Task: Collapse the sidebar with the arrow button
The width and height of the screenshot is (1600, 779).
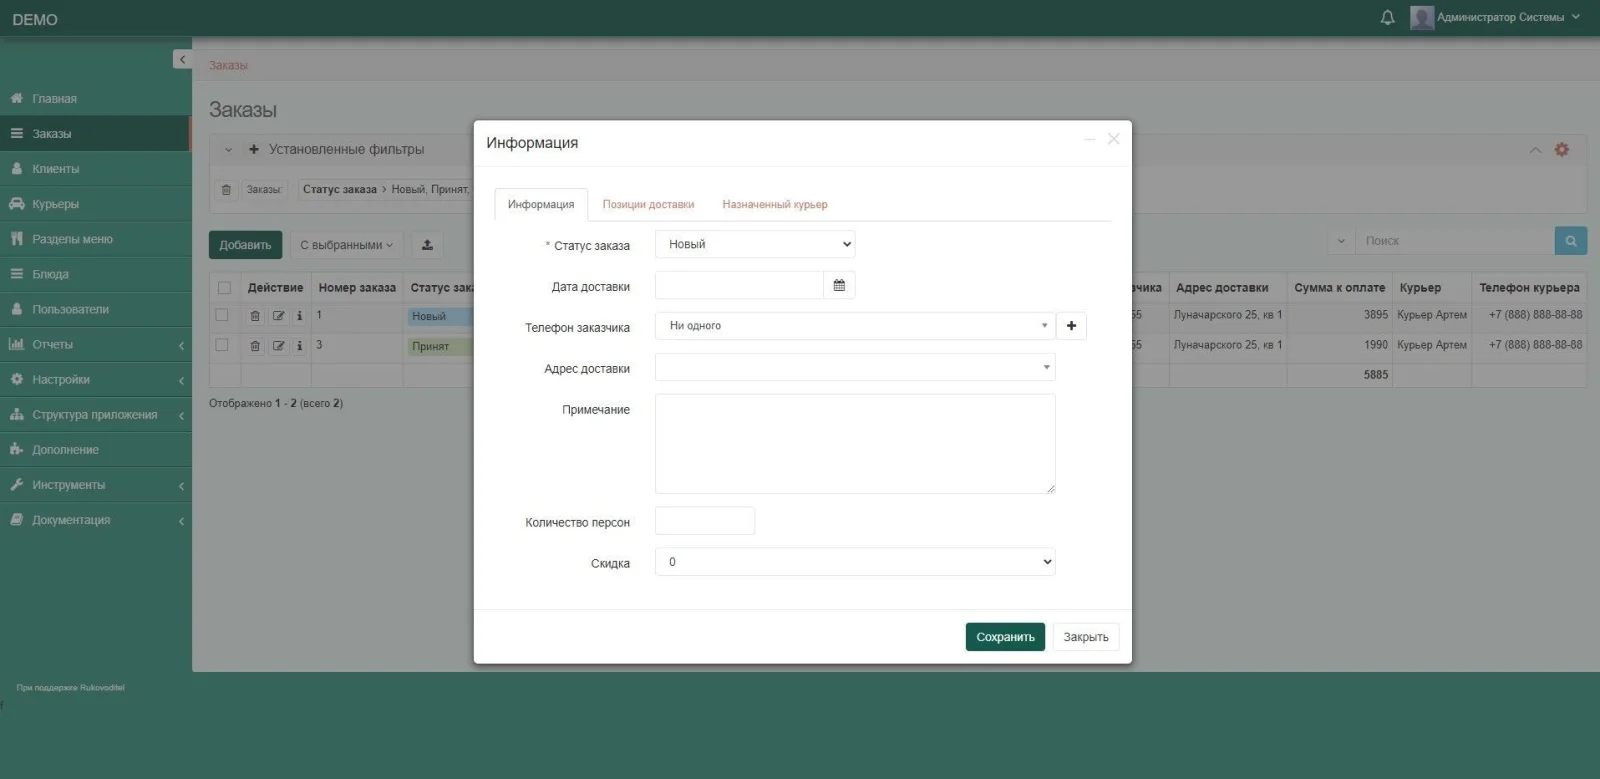Action: (x=182, y=60)
